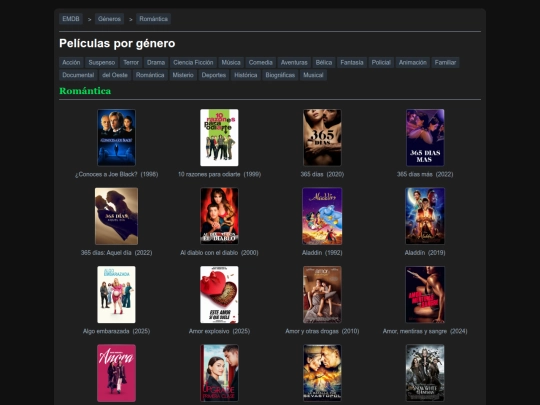
Task: Open Al diablo con el diablo poster
Action: click(x=219, y=216)
